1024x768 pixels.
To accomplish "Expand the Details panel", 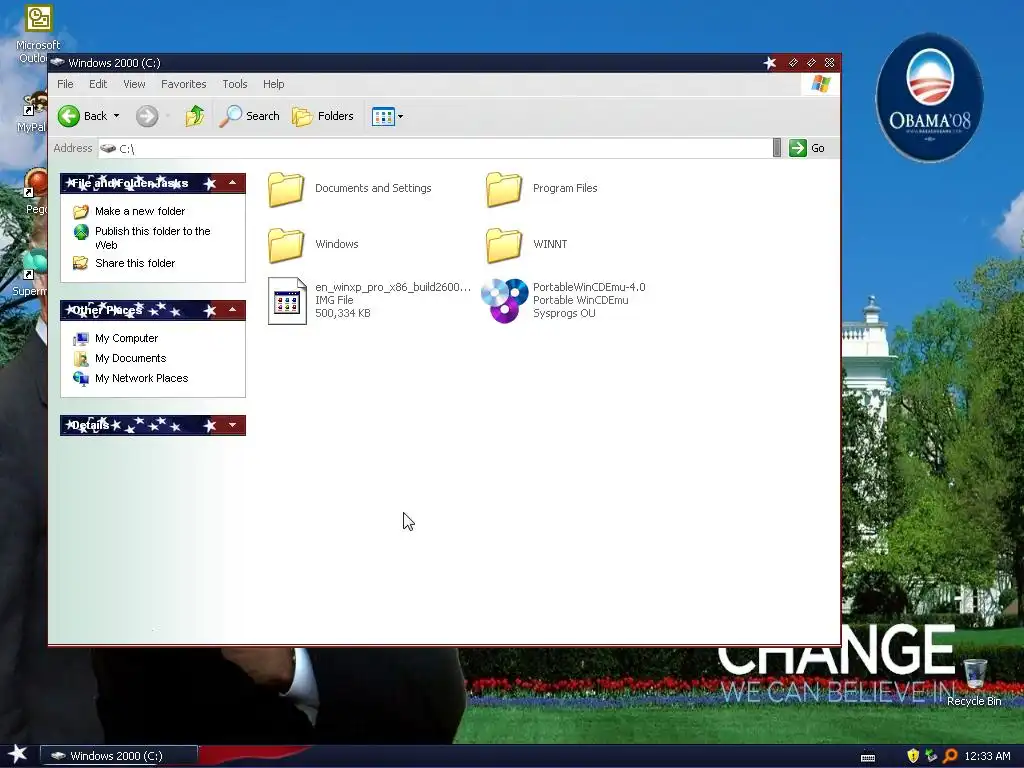I will coord(232,425).
